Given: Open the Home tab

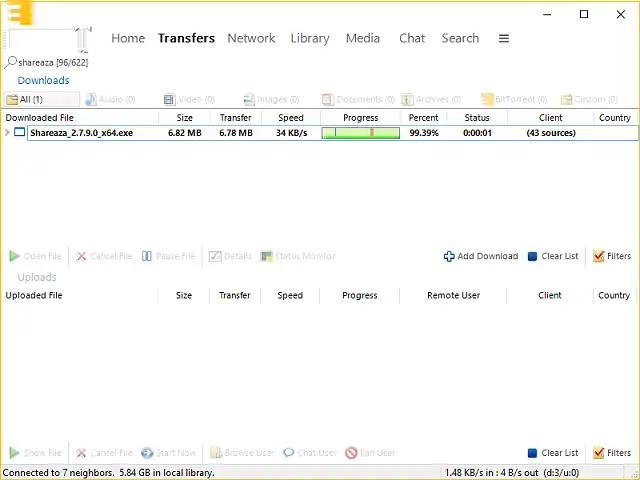Looking at the screenshot, I should coord(128,38).
